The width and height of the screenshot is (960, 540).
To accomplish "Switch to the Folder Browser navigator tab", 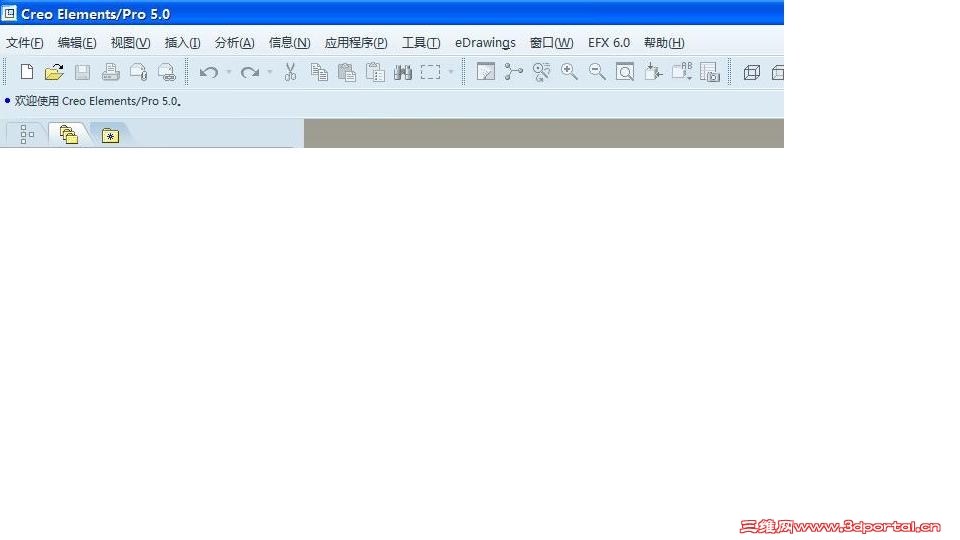I will (69, 135).
